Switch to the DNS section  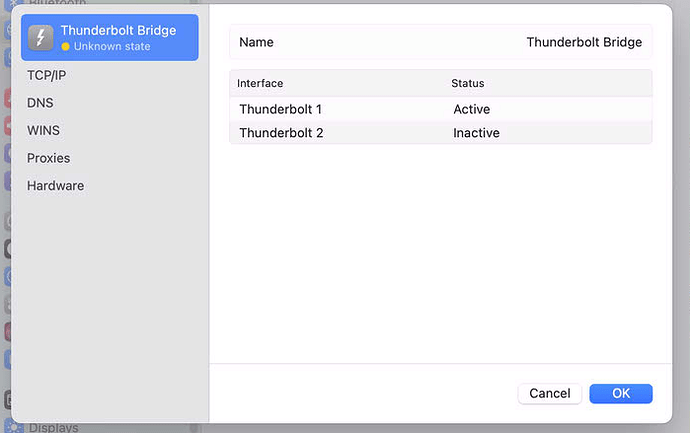pyautogui.click(x=40, y=102)
